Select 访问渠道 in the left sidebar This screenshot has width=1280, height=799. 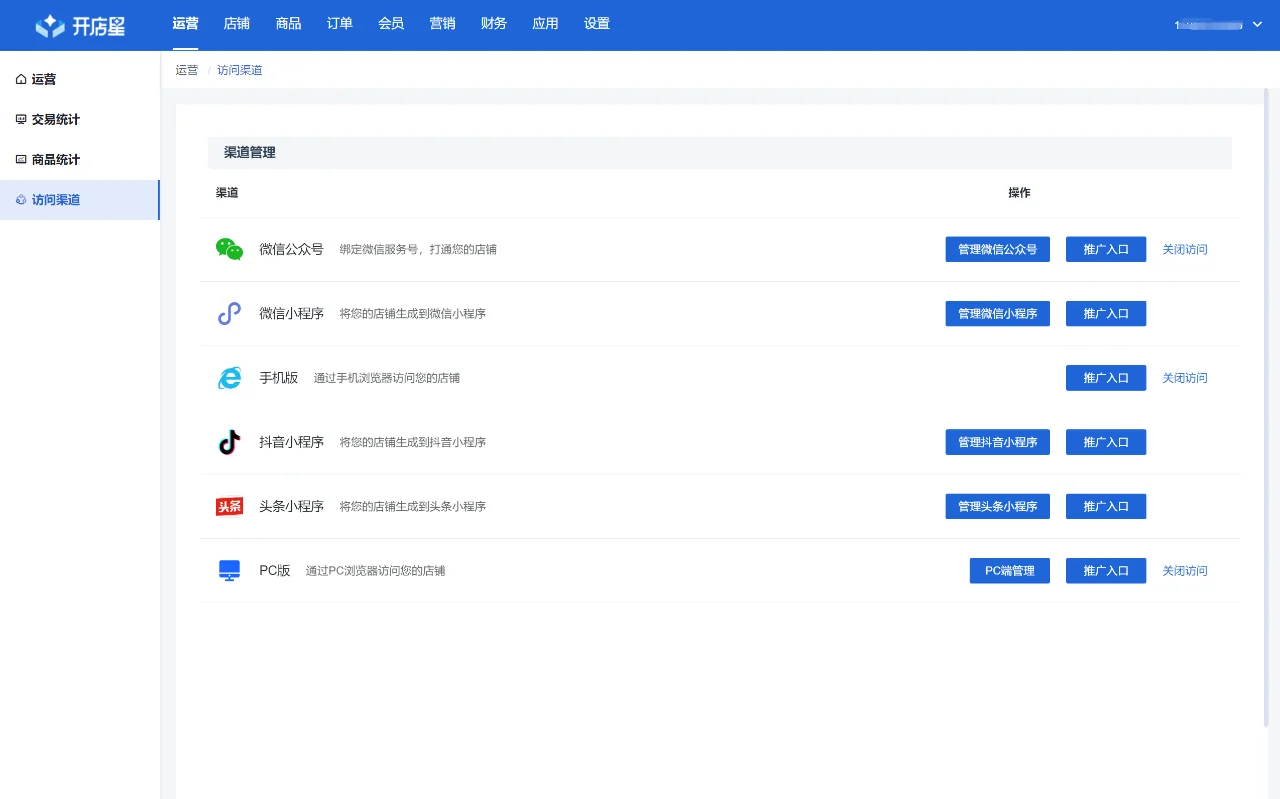80,200
